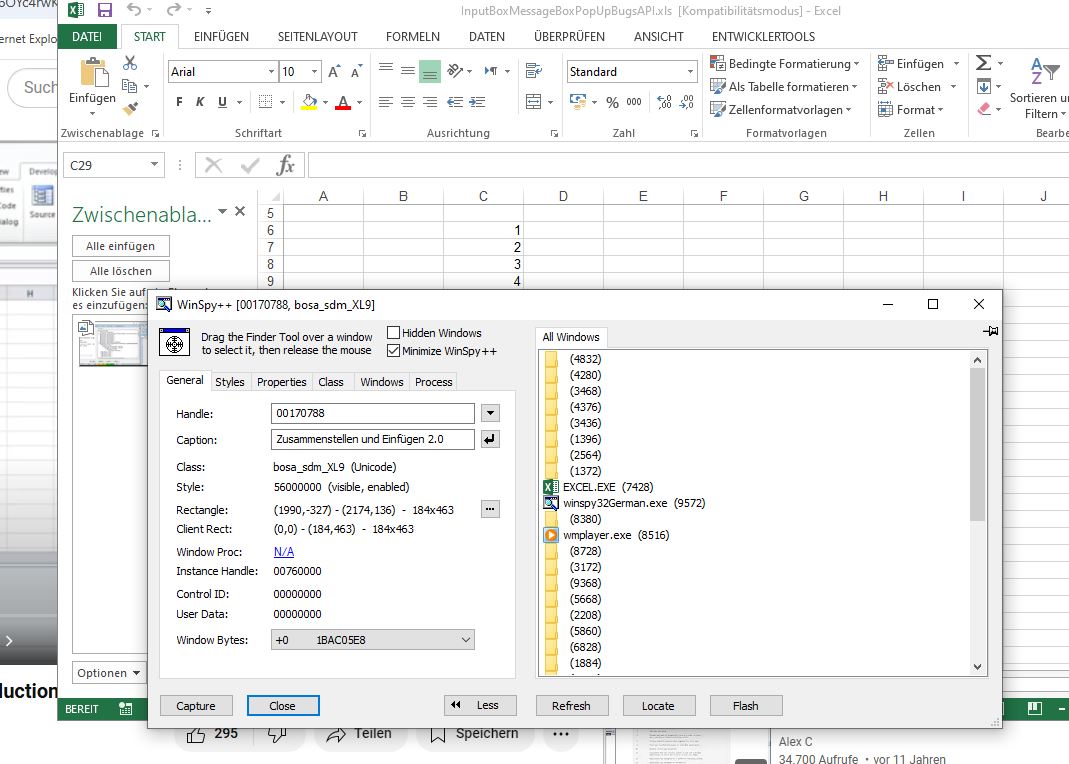1069x764 pixels.
Task: Toggle middle vertical alignment
Action: (x=408, y=70)
